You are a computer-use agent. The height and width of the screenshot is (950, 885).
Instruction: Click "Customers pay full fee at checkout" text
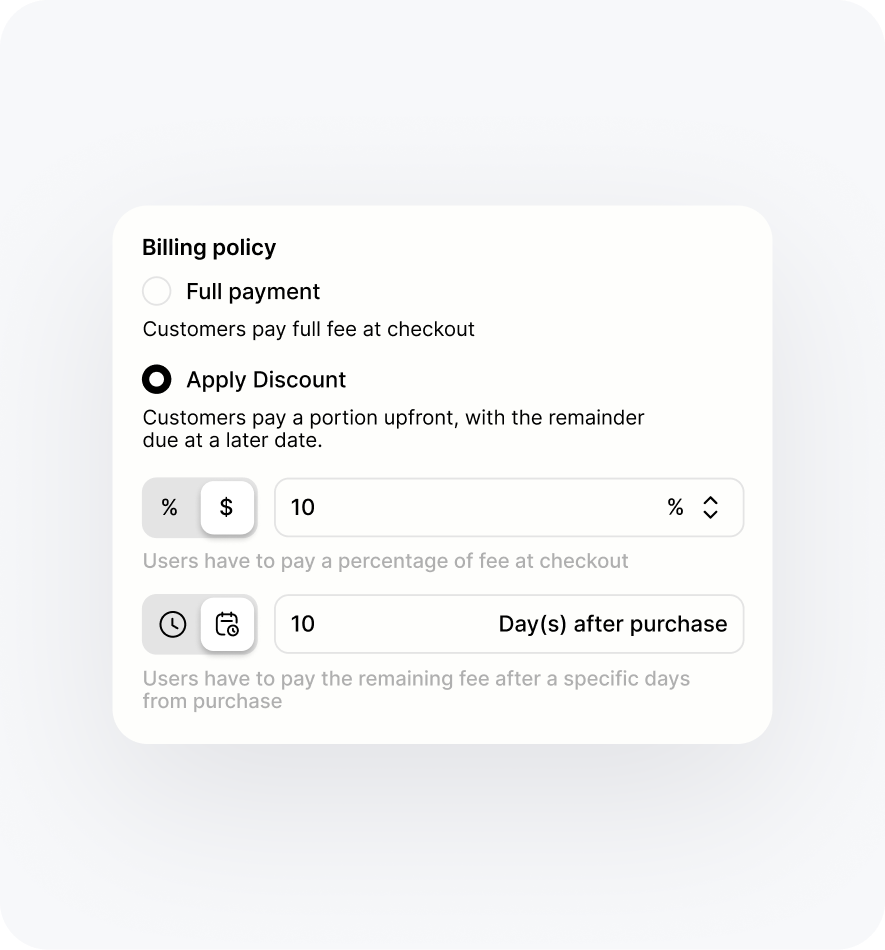[x=309, y=329]
